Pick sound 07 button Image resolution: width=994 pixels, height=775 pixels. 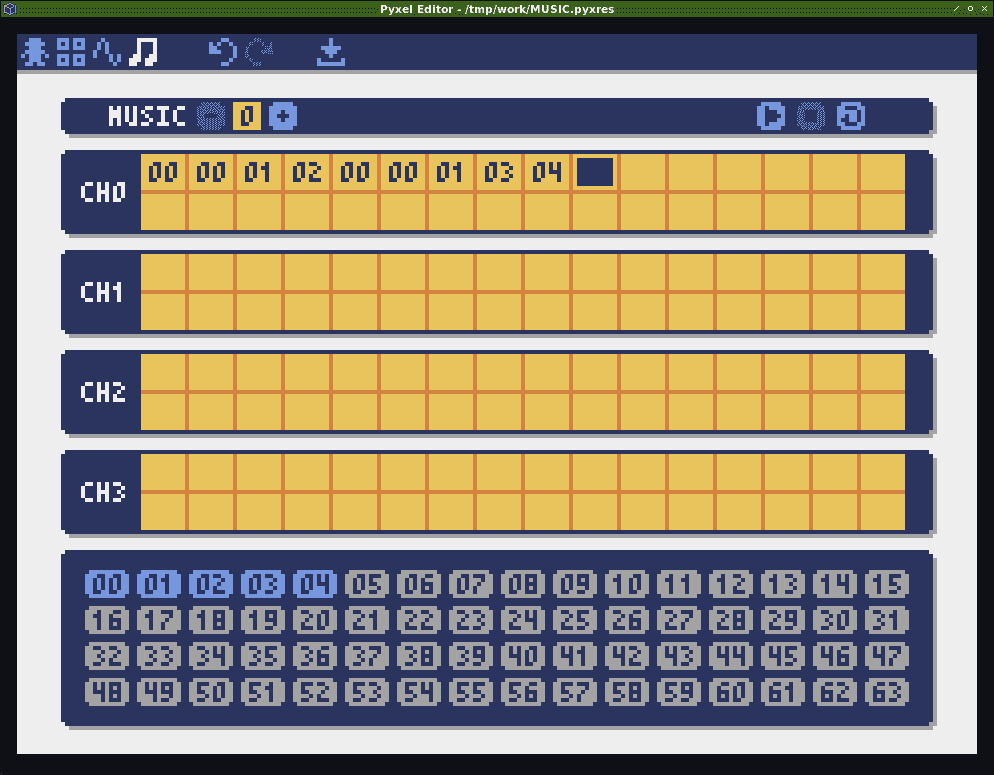pyautogui.click(x=471, y=584)
